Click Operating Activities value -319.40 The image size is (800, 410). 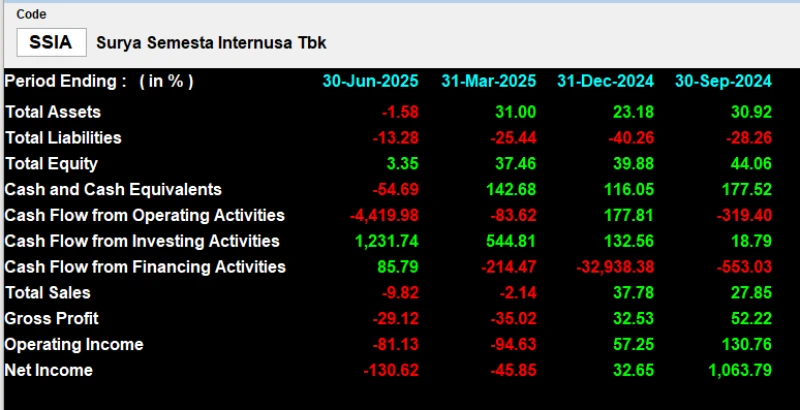tap(744, 215)
